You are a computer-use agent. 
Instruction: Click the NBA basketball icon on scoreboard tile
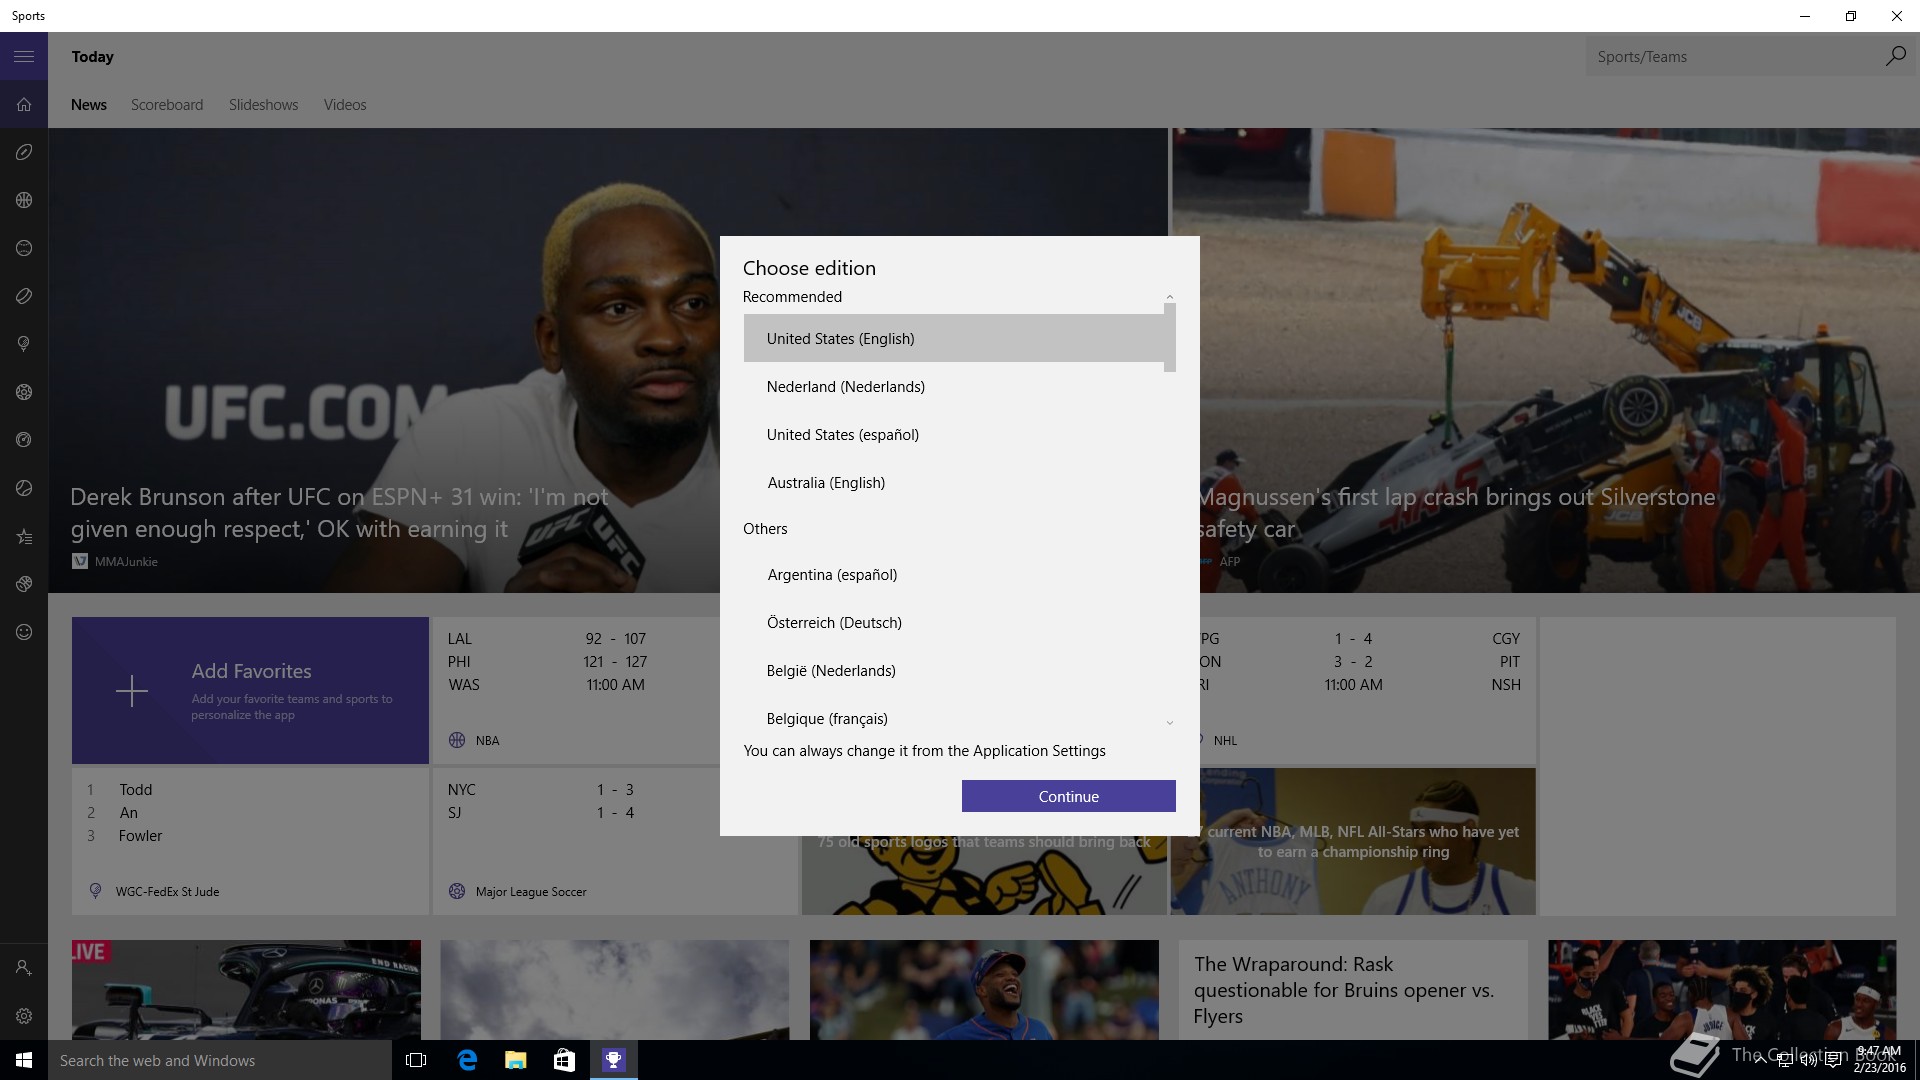(x=457, y=740)
